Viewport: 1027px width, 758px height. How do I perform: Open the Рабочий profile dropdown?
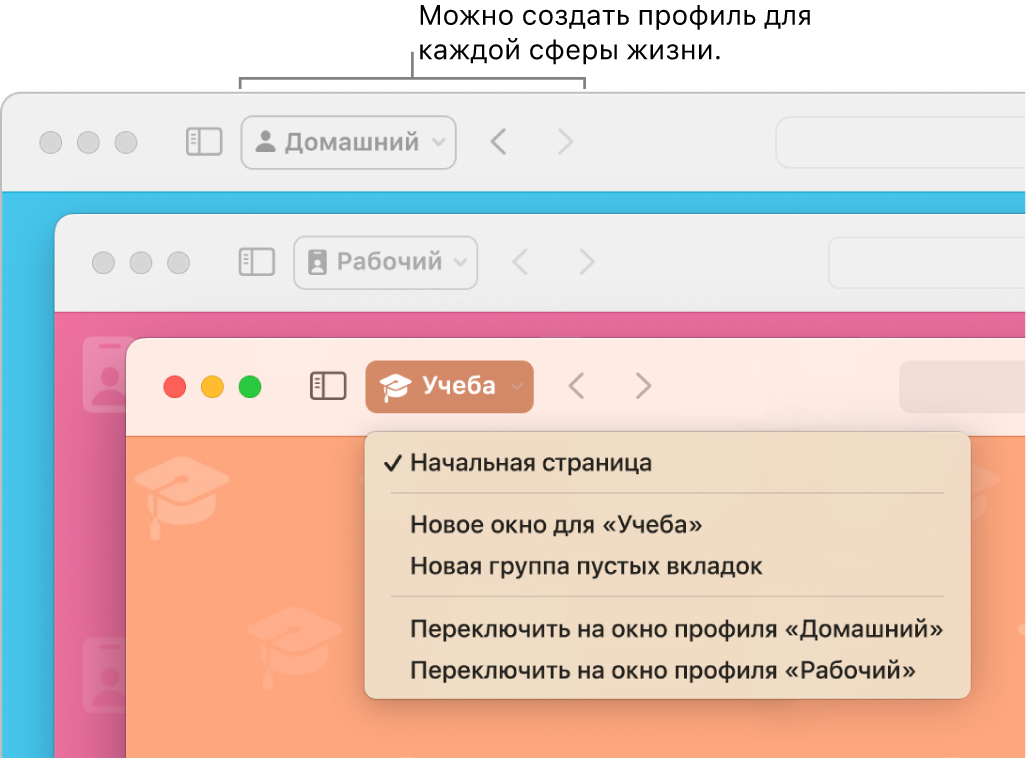tap(385, 262)
